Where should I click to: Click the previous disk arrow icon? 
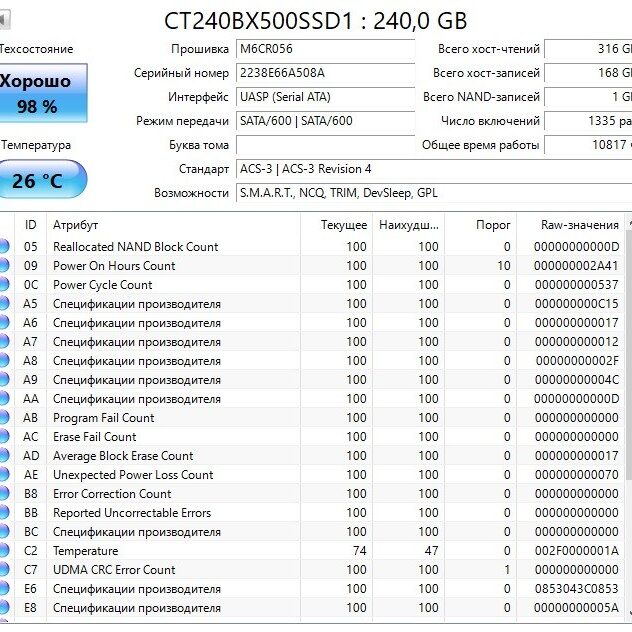tap(4, 20)
